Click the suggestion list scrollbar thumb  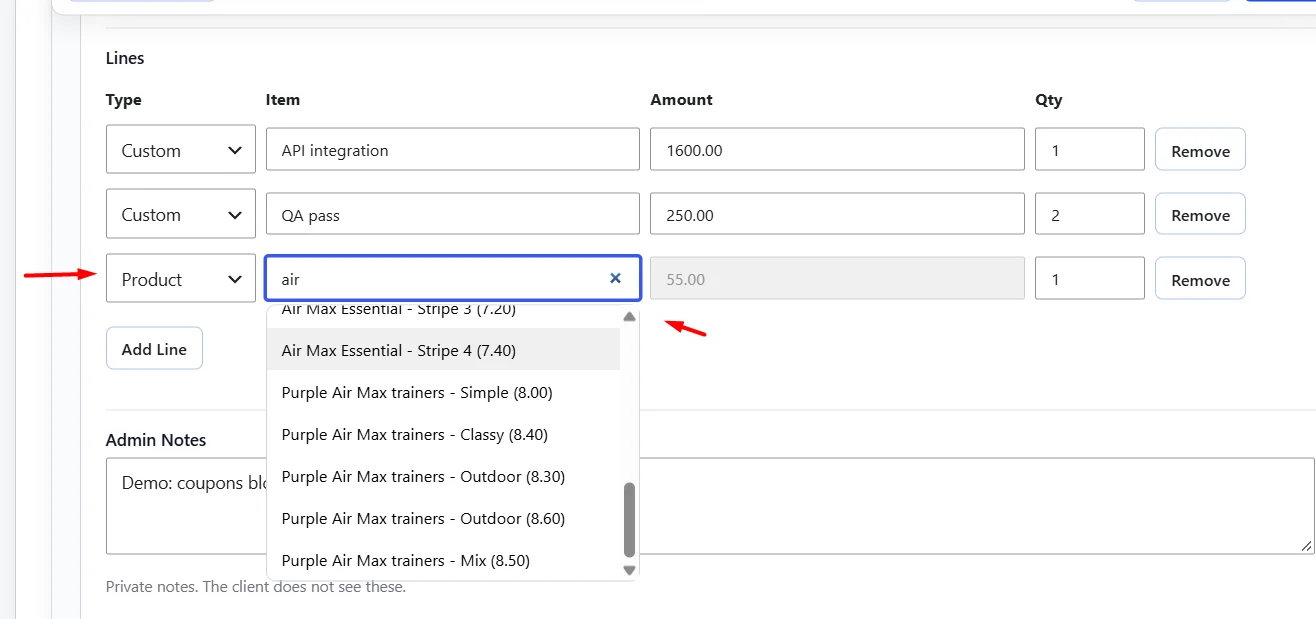point(629,520)
